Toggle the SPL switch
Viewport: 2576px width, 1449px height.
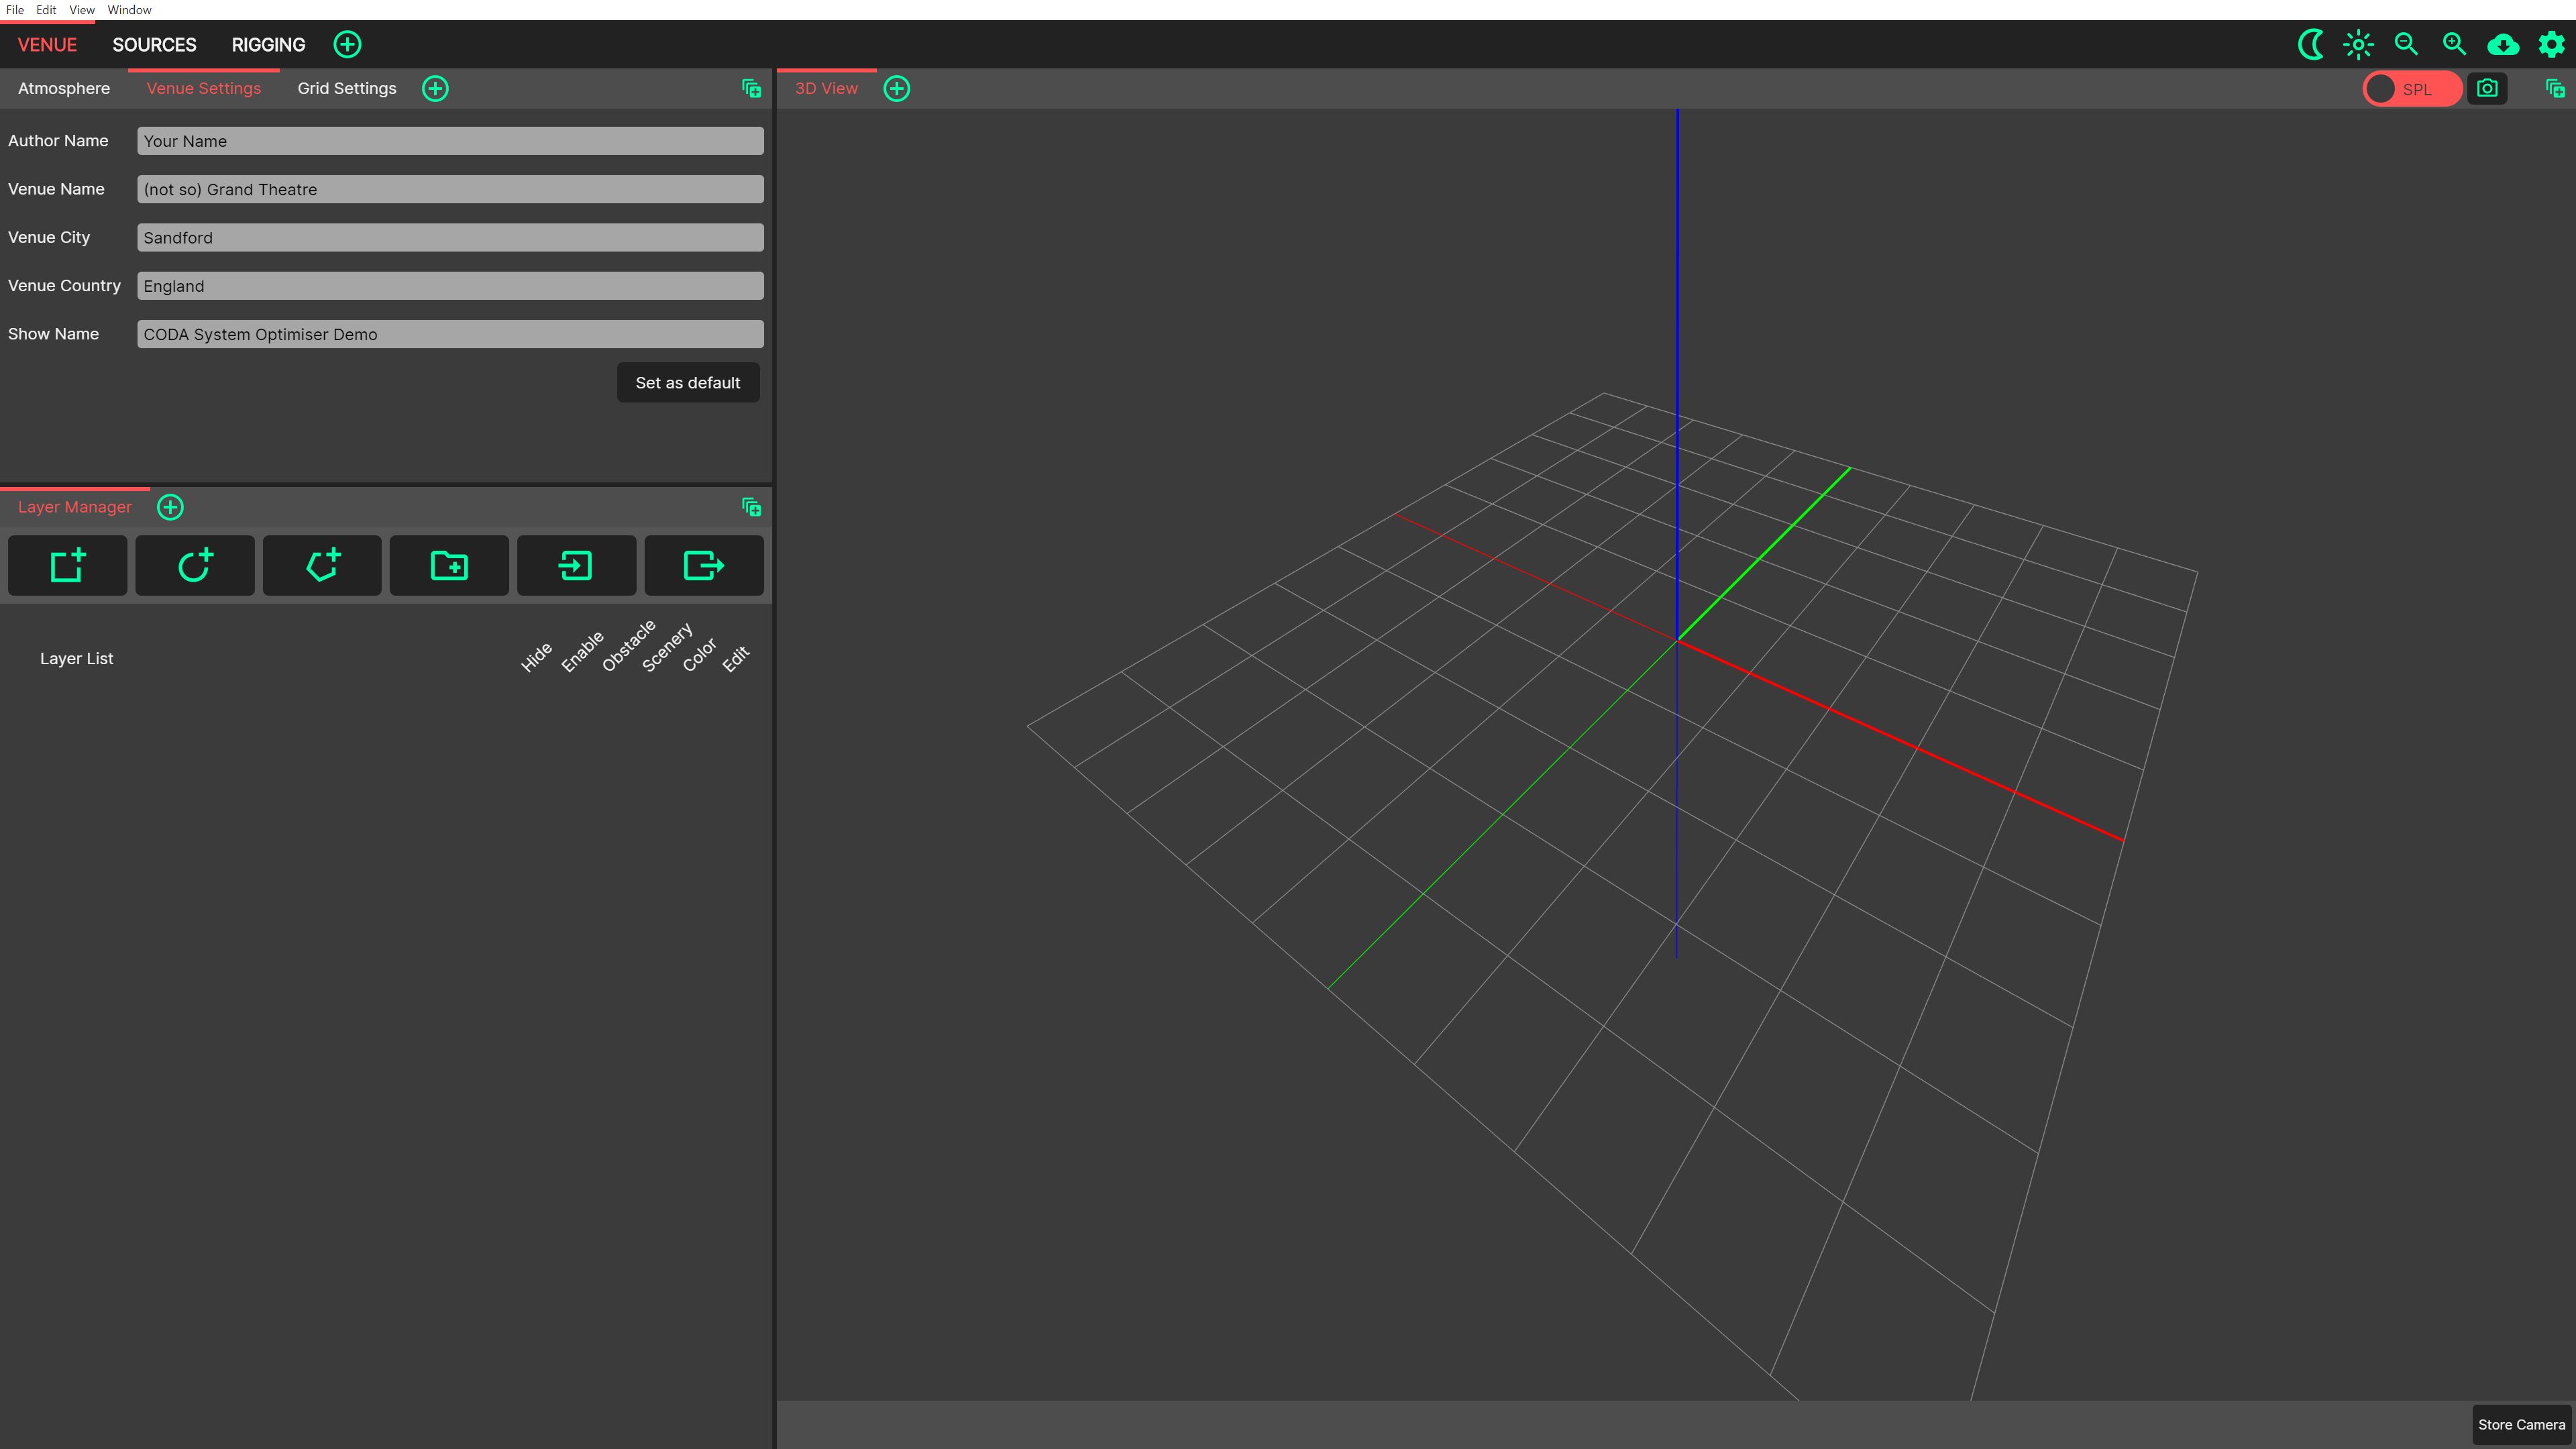[2411, 89]
